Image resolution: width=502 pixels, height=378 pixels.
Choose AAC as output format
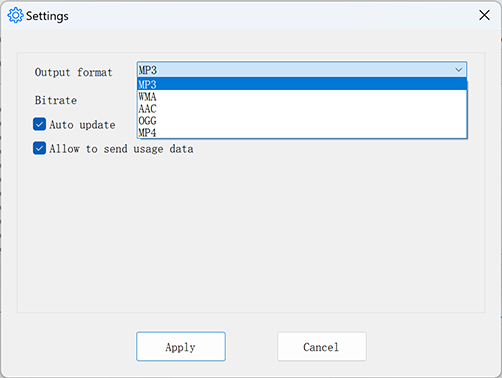302,109
